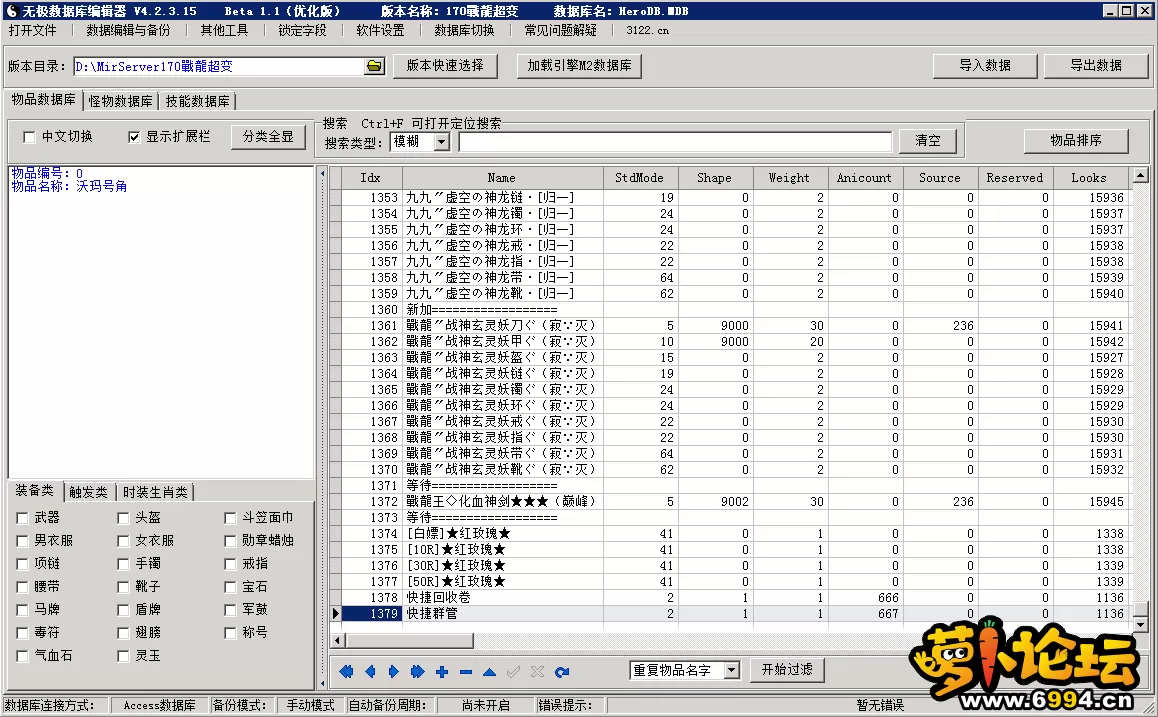Open the 数据库切换 menu
Screen dimensions: 1158x717
465,30
